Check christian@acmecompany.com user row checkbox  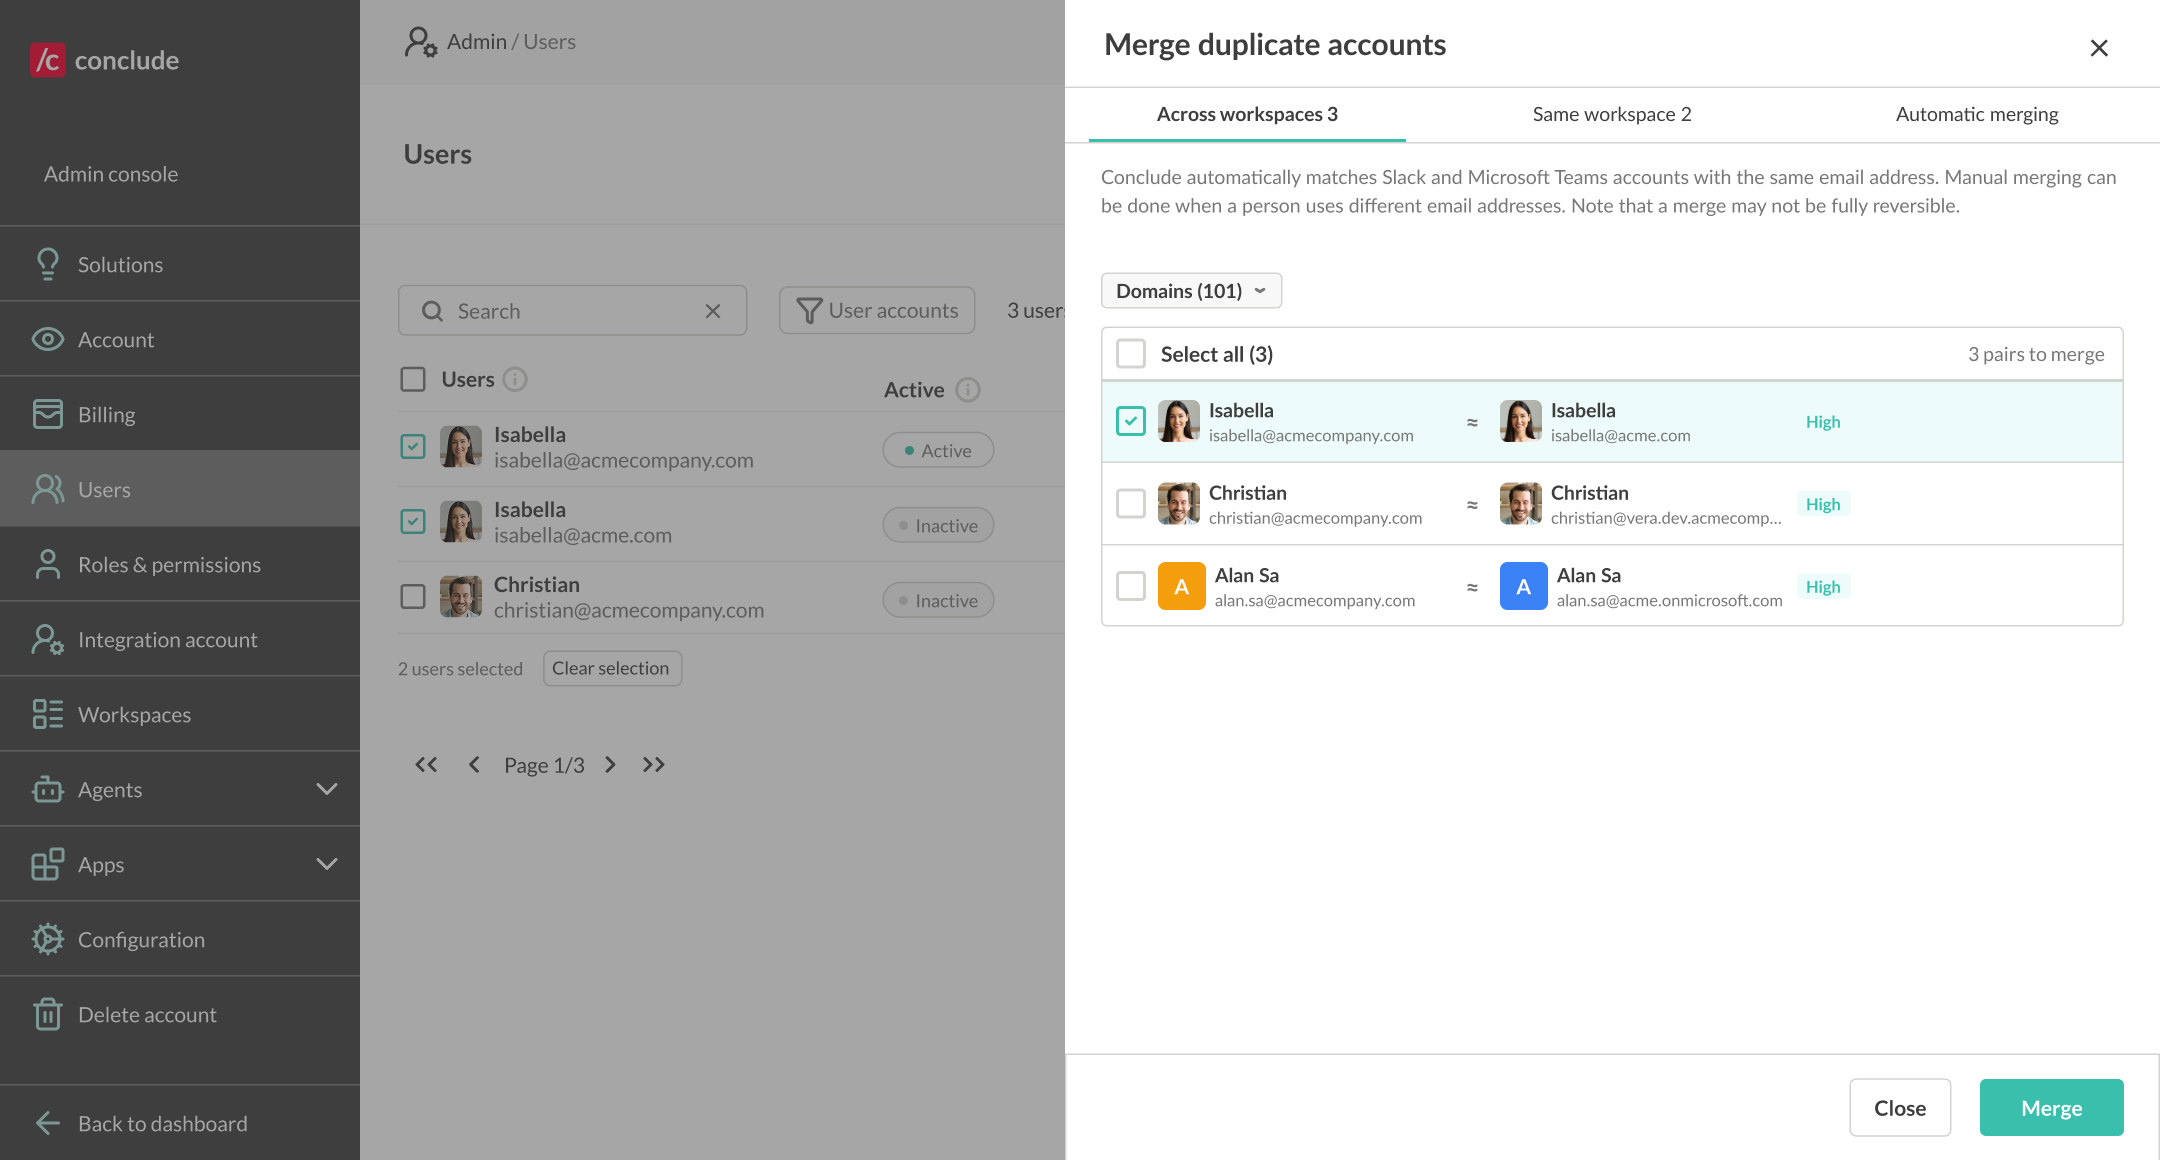[x=413, y=596]
